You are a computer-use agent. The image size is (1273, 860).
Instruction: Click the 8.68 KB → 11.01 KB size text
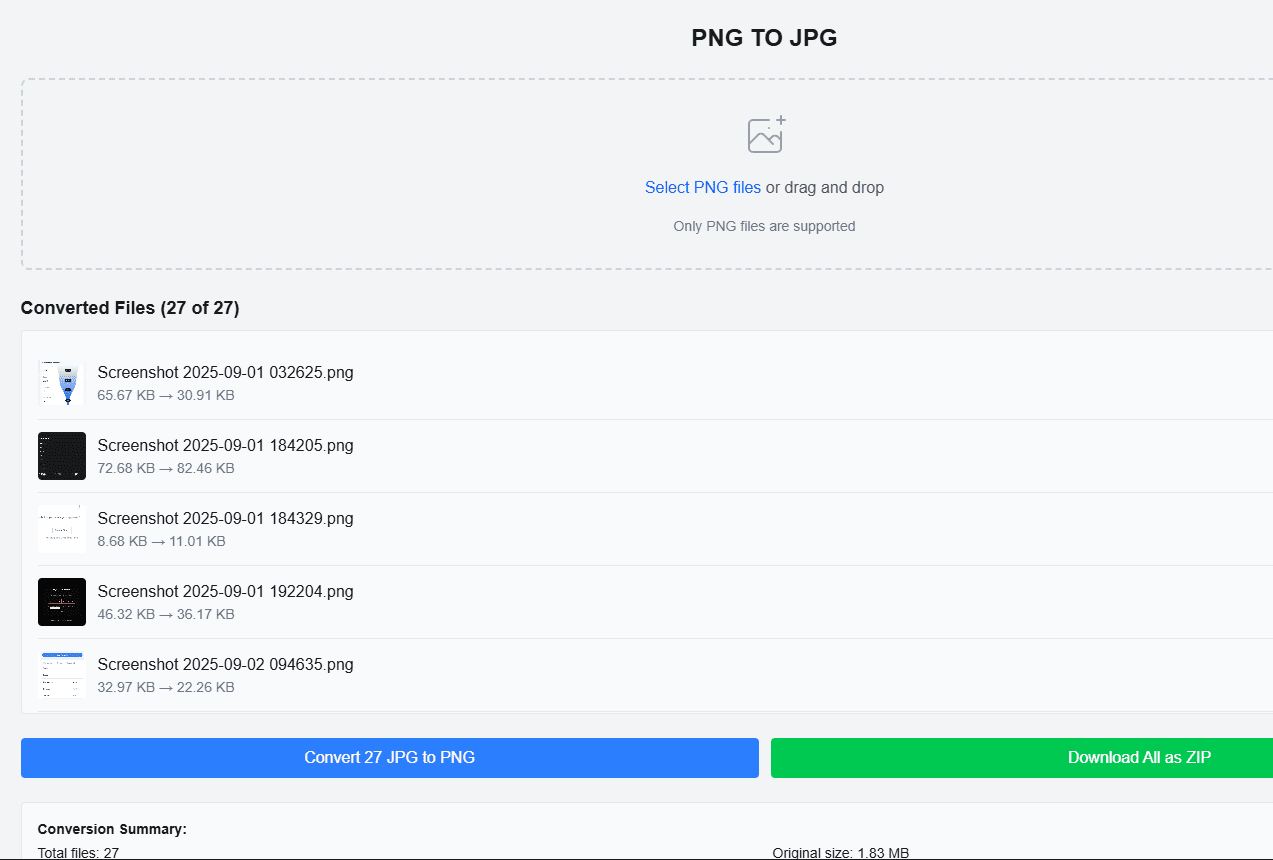point(161,541)
